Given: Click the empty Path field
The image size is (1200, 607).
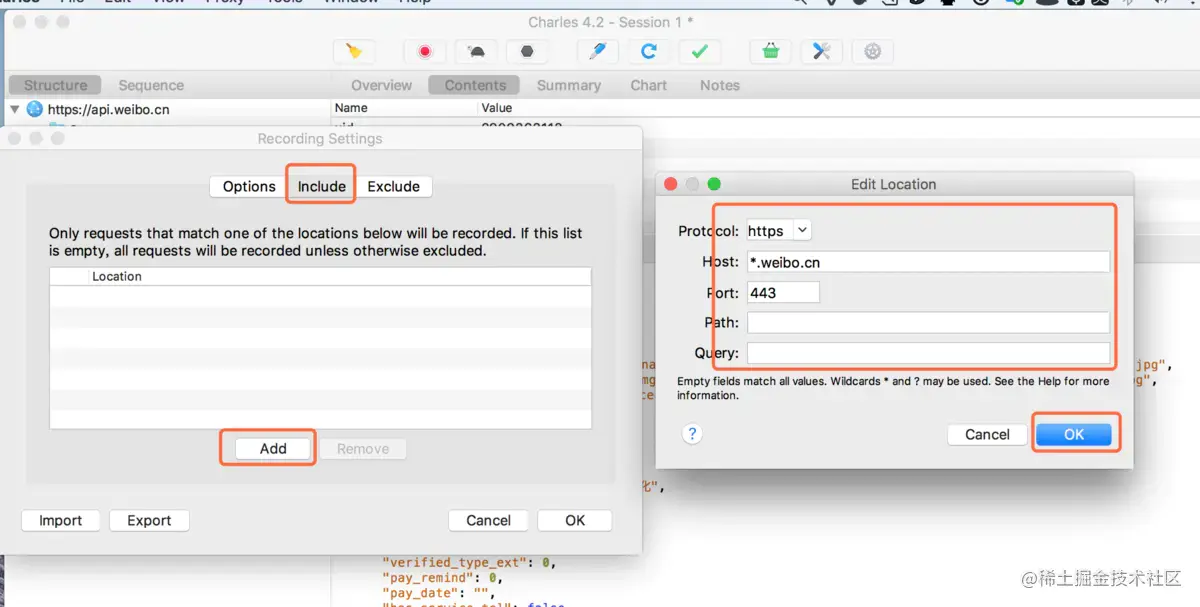Looking at the screenshot, I should (x=928, y=322).
